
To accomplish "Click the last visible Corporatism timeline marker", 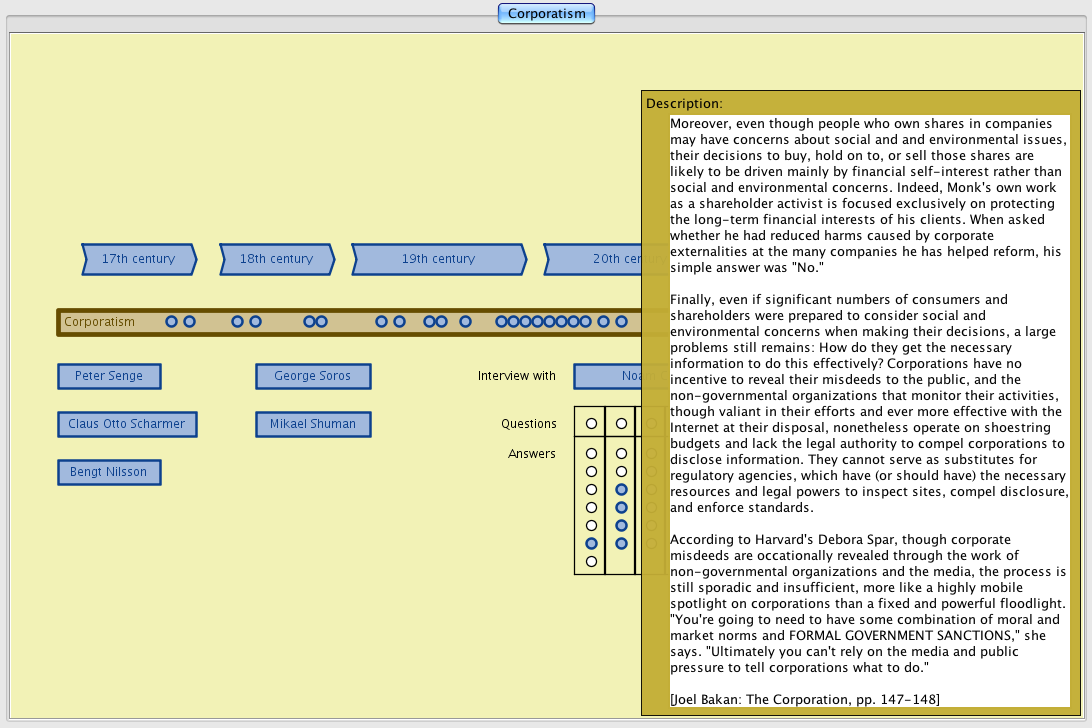I will click(x=621, y=322).
